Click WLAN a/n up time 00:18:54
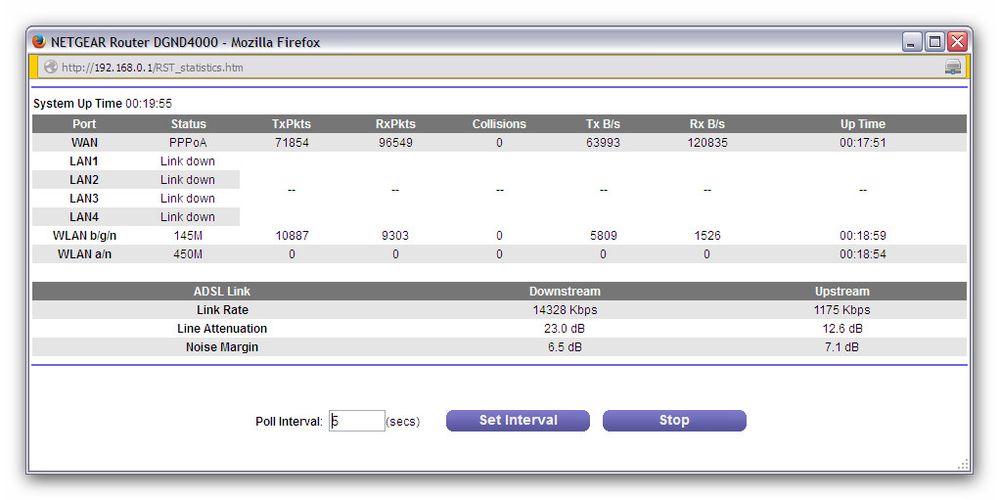The image size is (999, 500). (x=863, y=254)
